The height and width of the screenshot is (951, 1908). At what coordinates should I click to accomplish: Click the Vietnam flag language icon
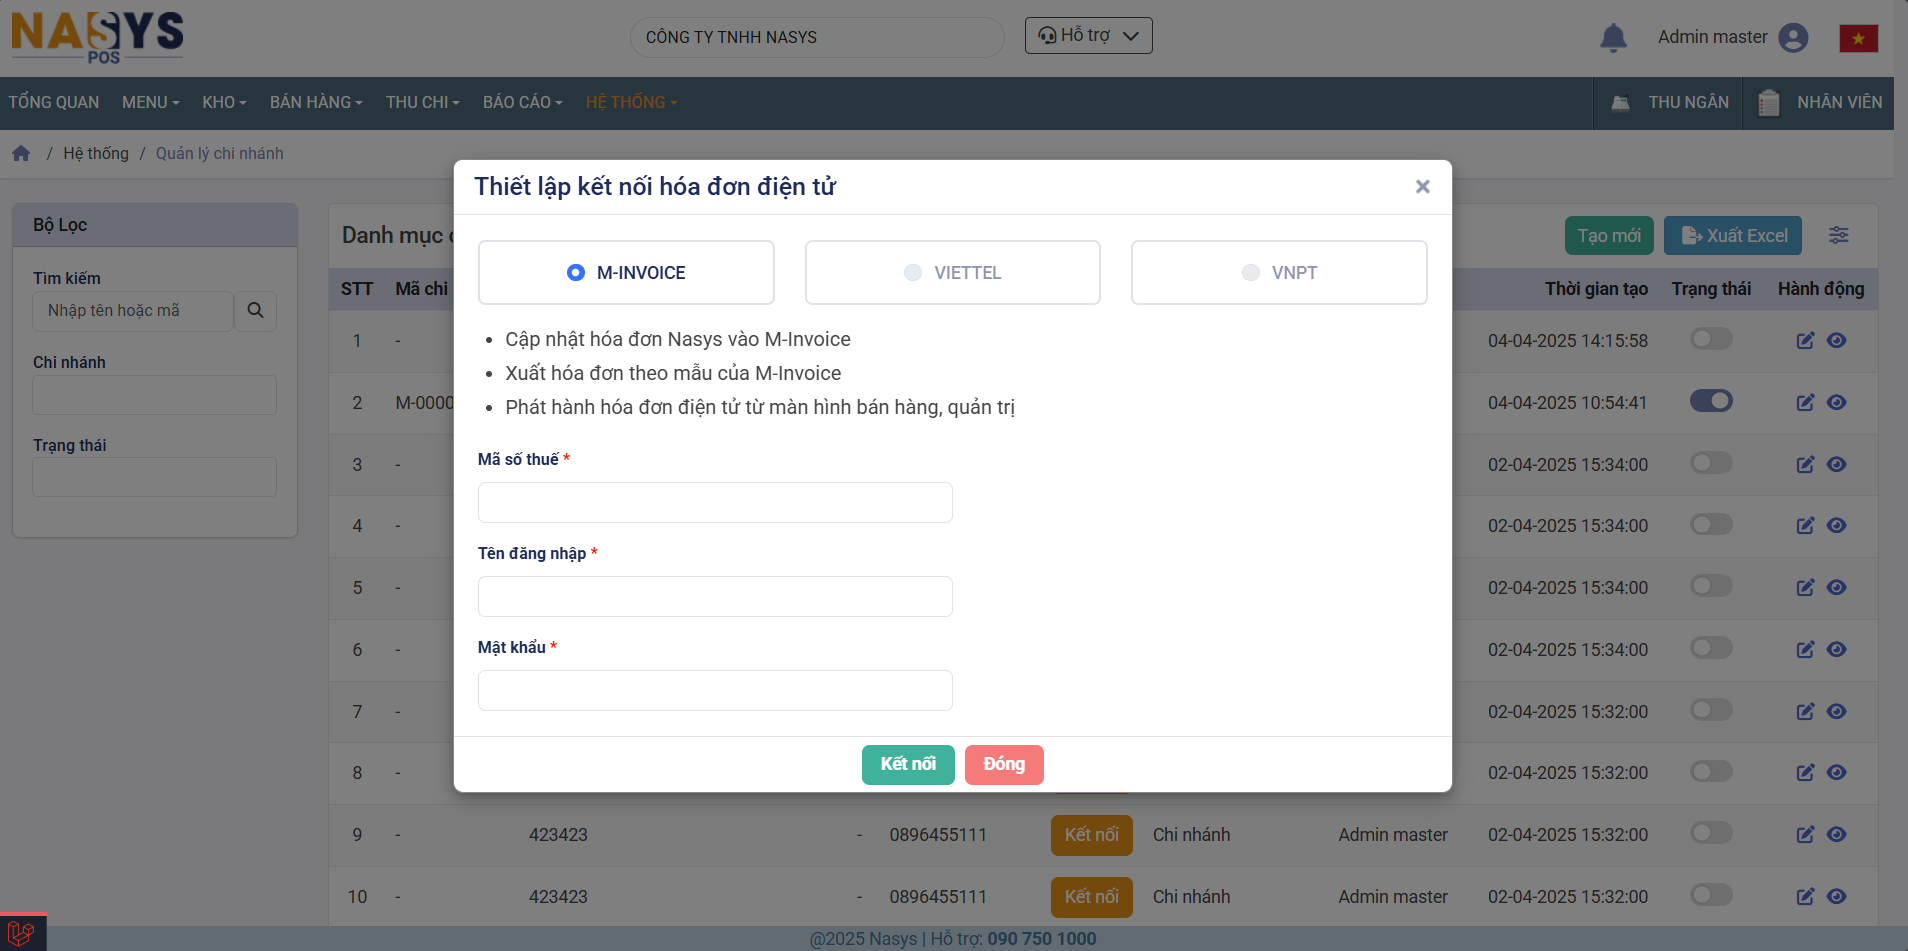[1859, 38]
